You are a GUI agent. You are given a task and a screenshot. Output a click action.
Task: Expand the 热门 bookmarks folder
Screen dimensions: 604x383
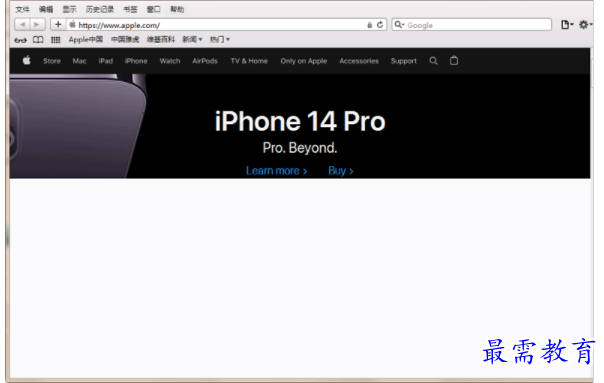[x=220, y=39]
